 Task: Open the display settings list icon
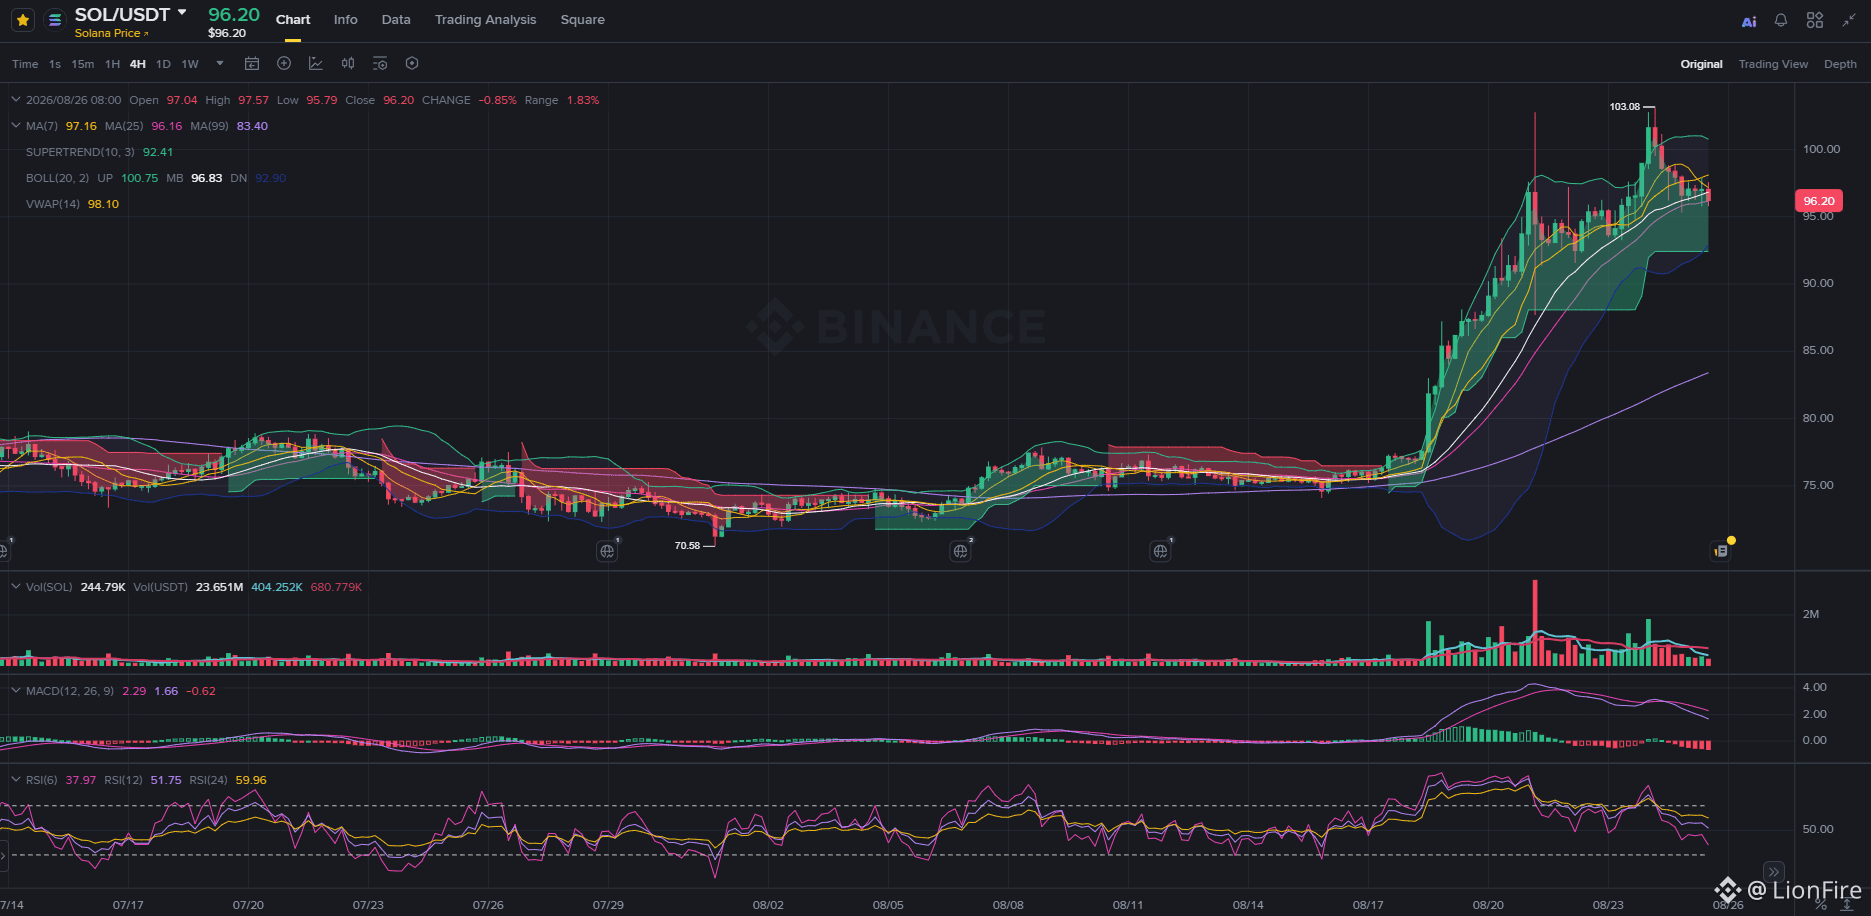[x=380, y=63]
